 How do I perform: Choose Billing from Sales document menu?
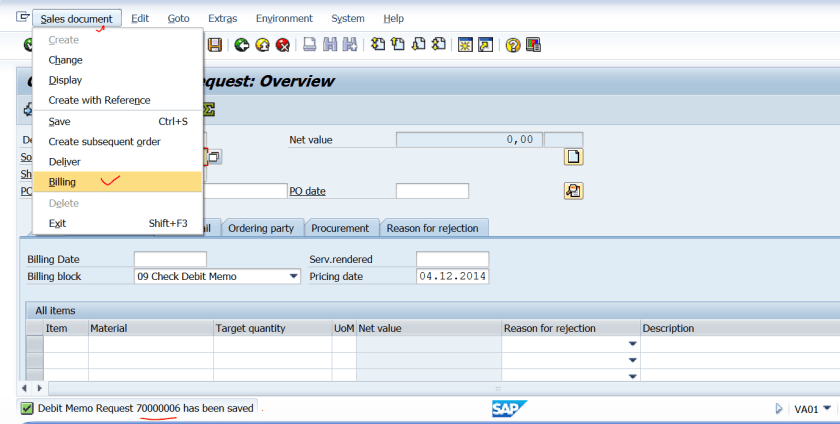[62, 182]
